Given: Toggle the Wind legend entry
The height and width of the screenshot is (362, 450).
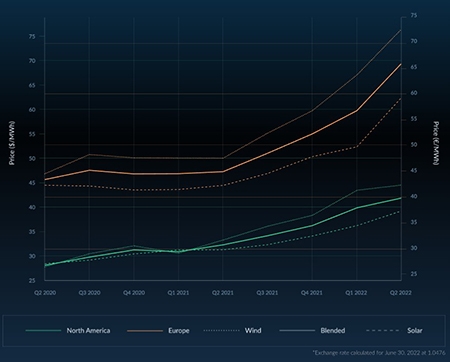Looking at the screenshot, I should click(x=232, y=331).
